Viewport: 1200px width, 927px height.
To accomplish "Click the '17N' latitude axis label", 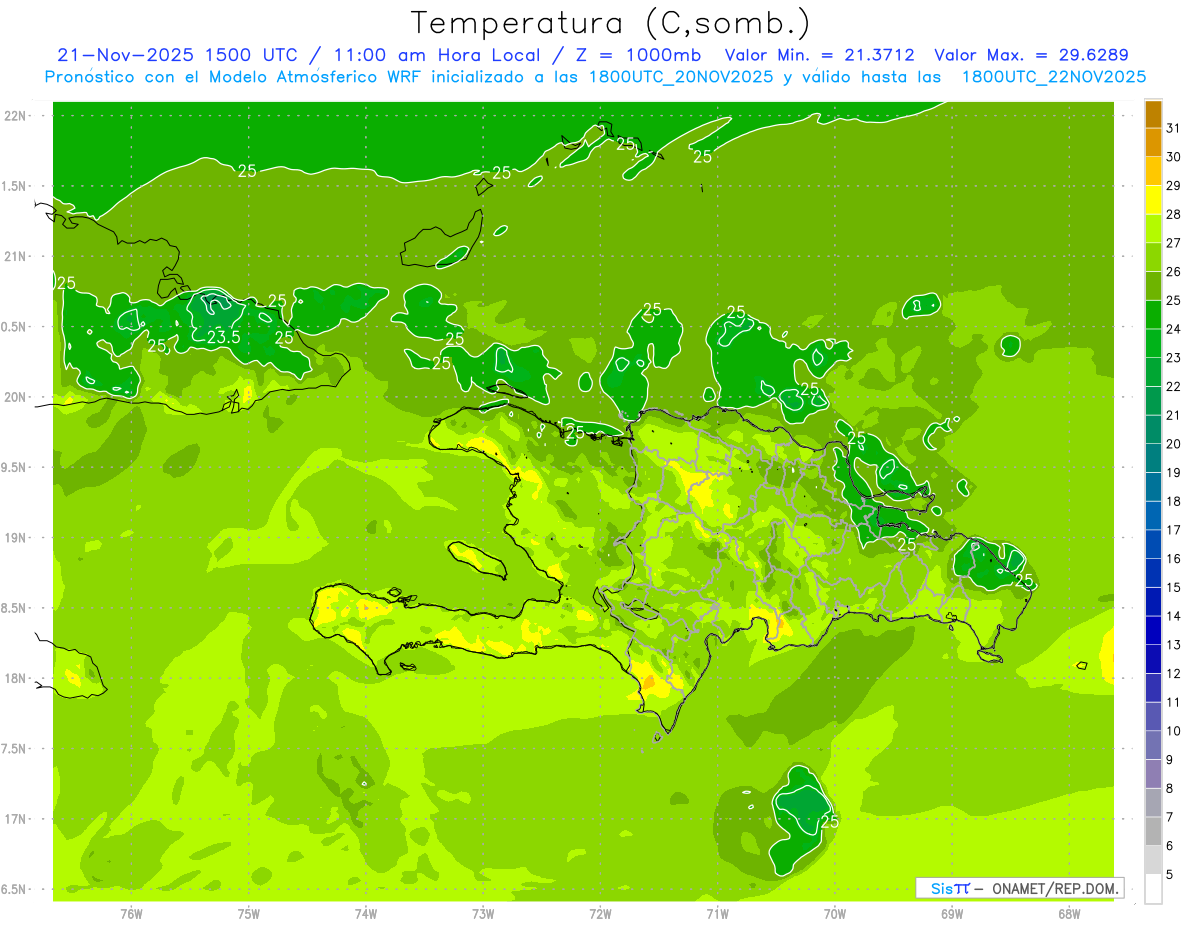I will [14, 819].
